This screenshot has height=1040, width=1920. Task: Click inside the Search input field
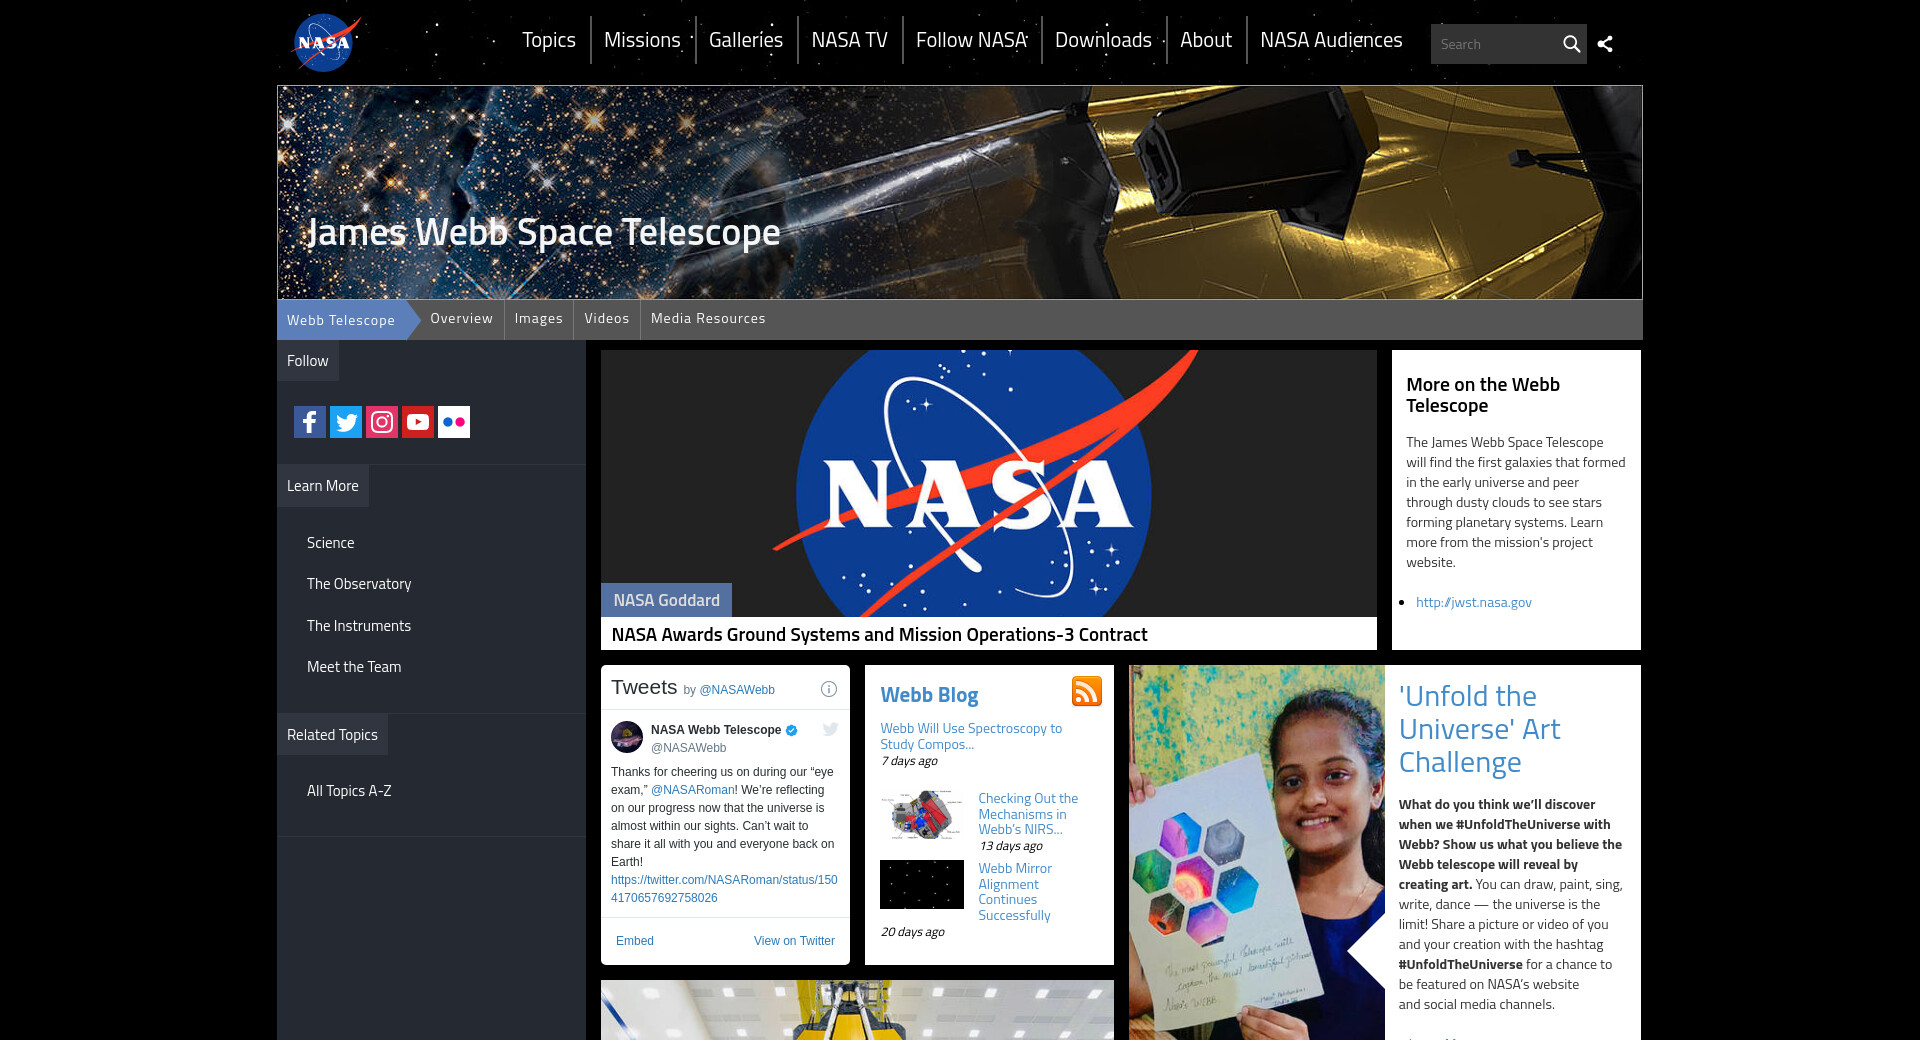coord(1492,44)
